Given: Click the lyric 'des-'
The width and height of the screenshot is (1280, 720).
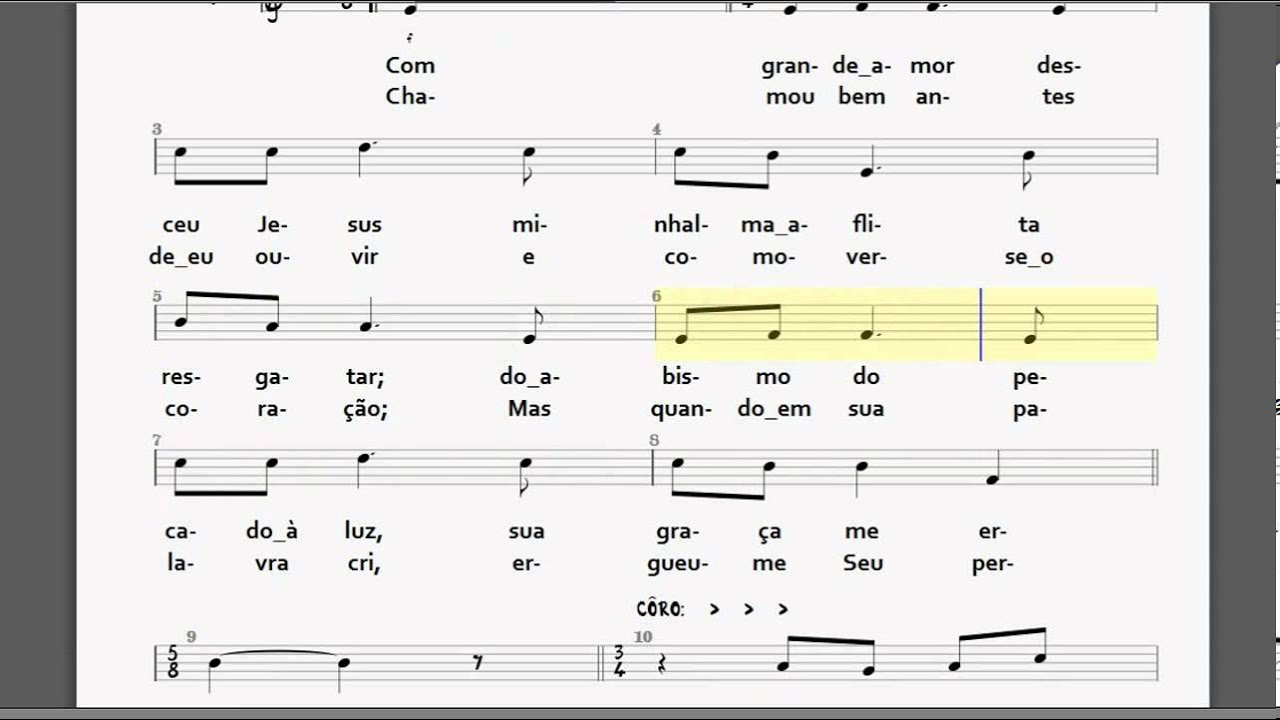Looking at the screenshot, I should (1059, 66).
